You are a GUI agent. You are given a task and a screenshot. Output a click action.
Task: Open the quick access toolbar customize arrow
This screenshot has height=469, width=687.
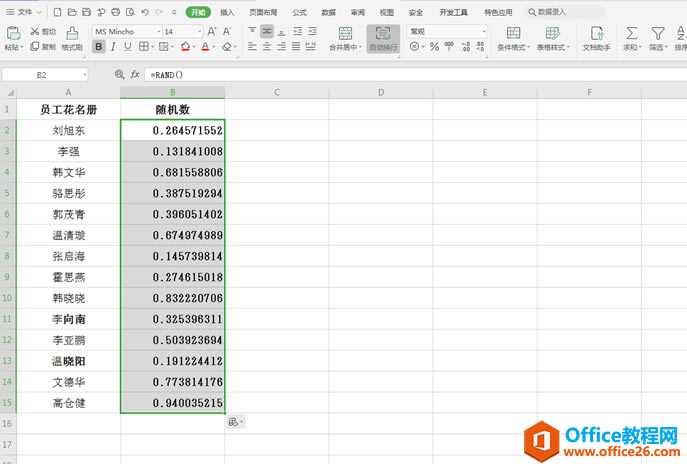coord(174,12)
